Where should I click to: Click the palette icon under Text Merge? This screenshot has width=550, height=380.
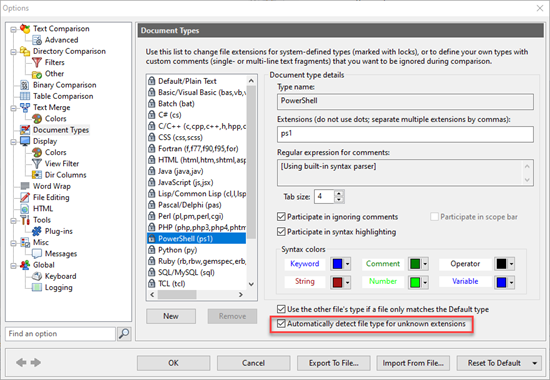37,119
